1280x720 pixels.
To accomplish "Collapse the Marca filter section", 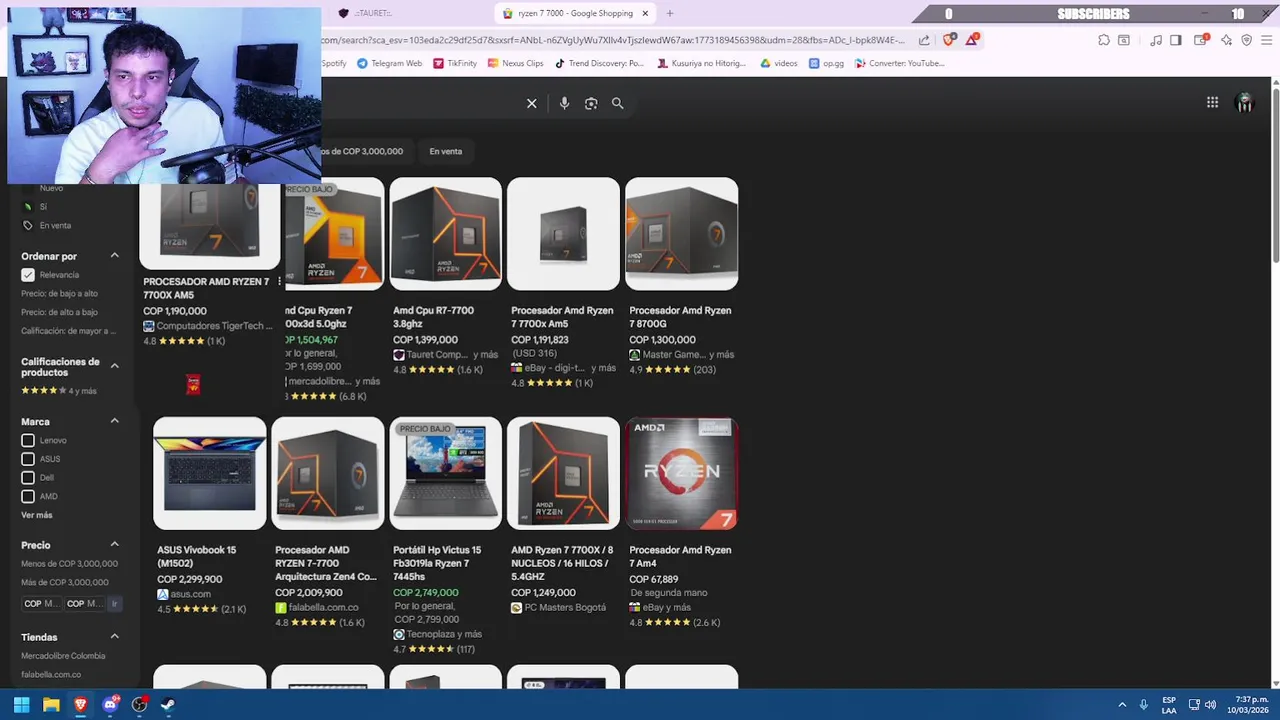I will tap(114, 421).
